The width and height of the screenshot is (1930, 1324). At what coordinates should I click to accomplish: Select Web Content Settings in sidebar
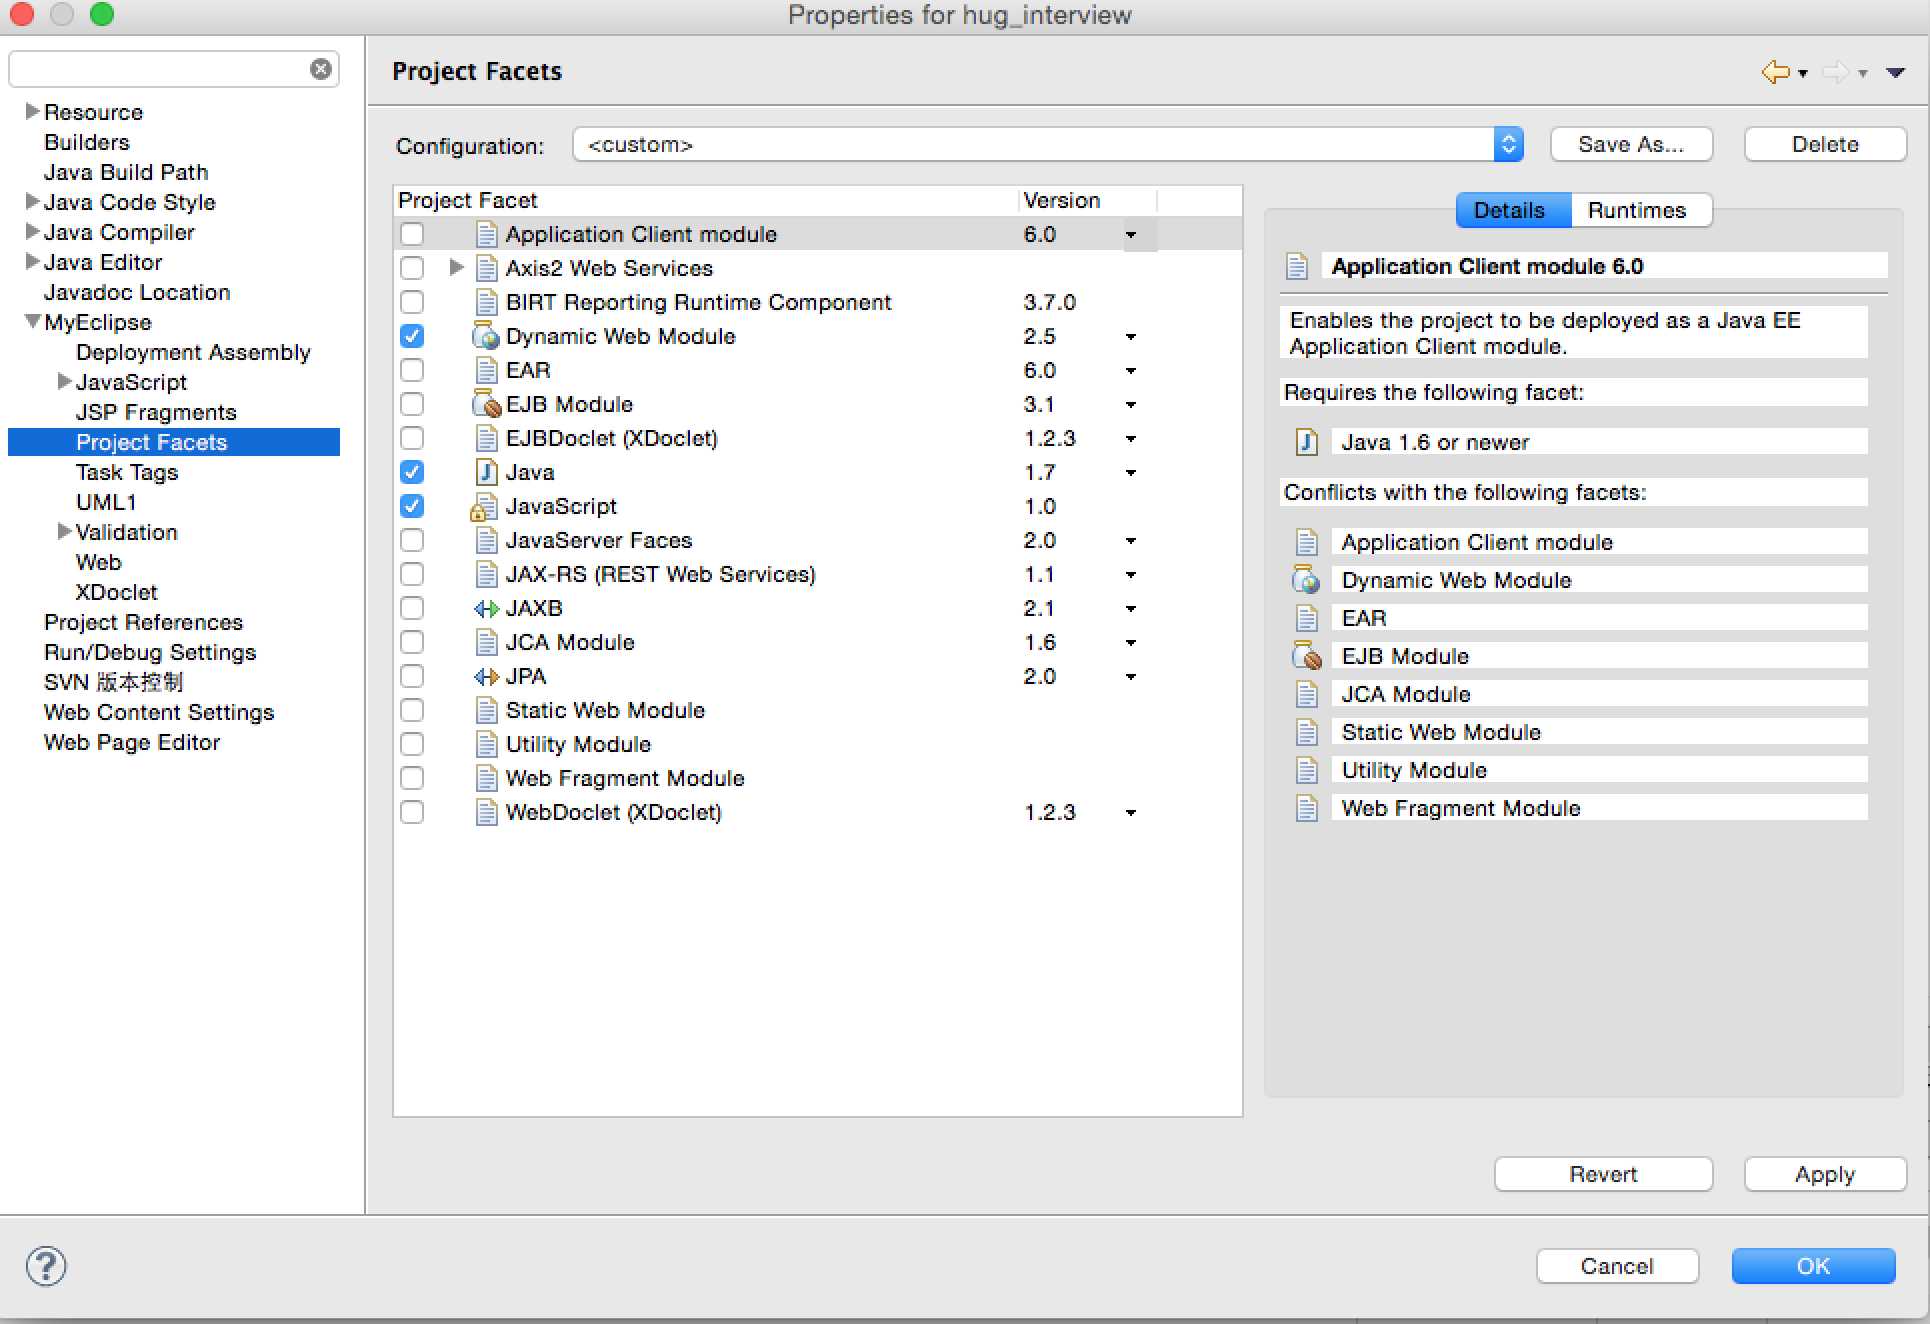(159, 712)
